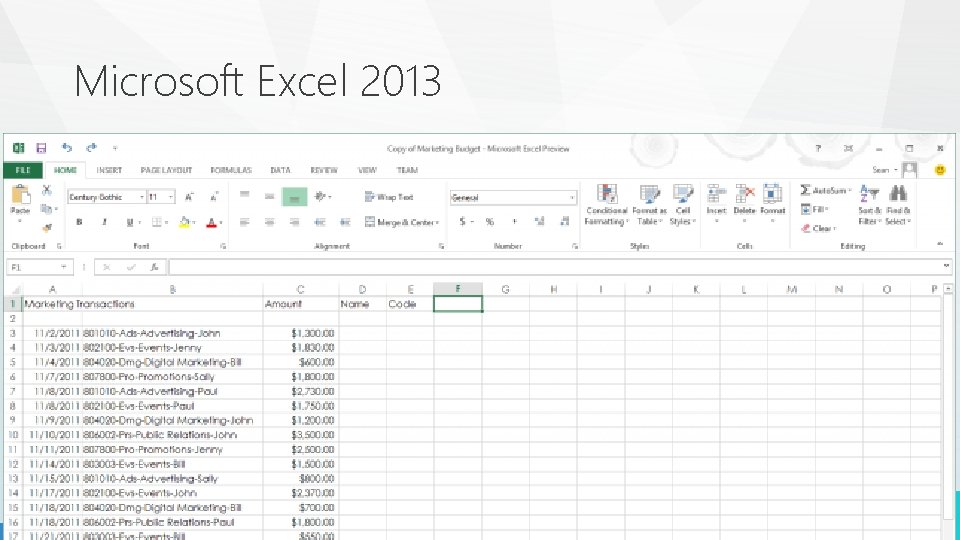The height and width of the screenshot is (540, 960).
Task: Open the Find & Select menu
Action: tap(898, 205)
